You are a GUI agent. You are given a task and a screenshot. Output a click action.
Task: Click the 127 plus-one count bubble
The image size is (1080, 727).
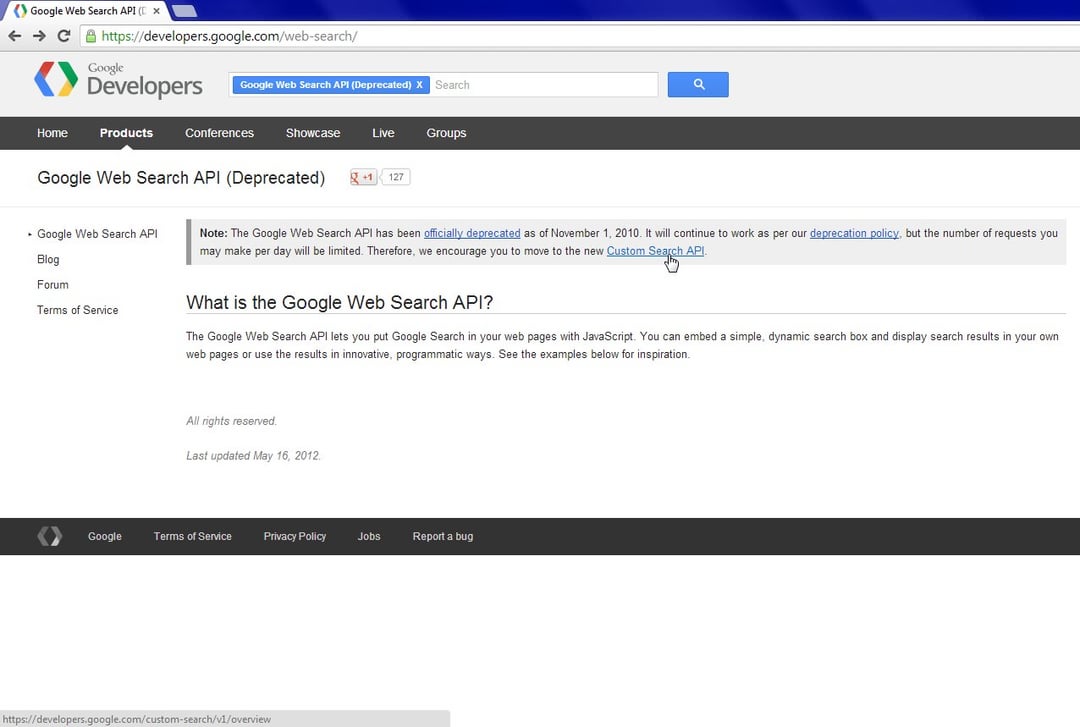click(395, 177)
